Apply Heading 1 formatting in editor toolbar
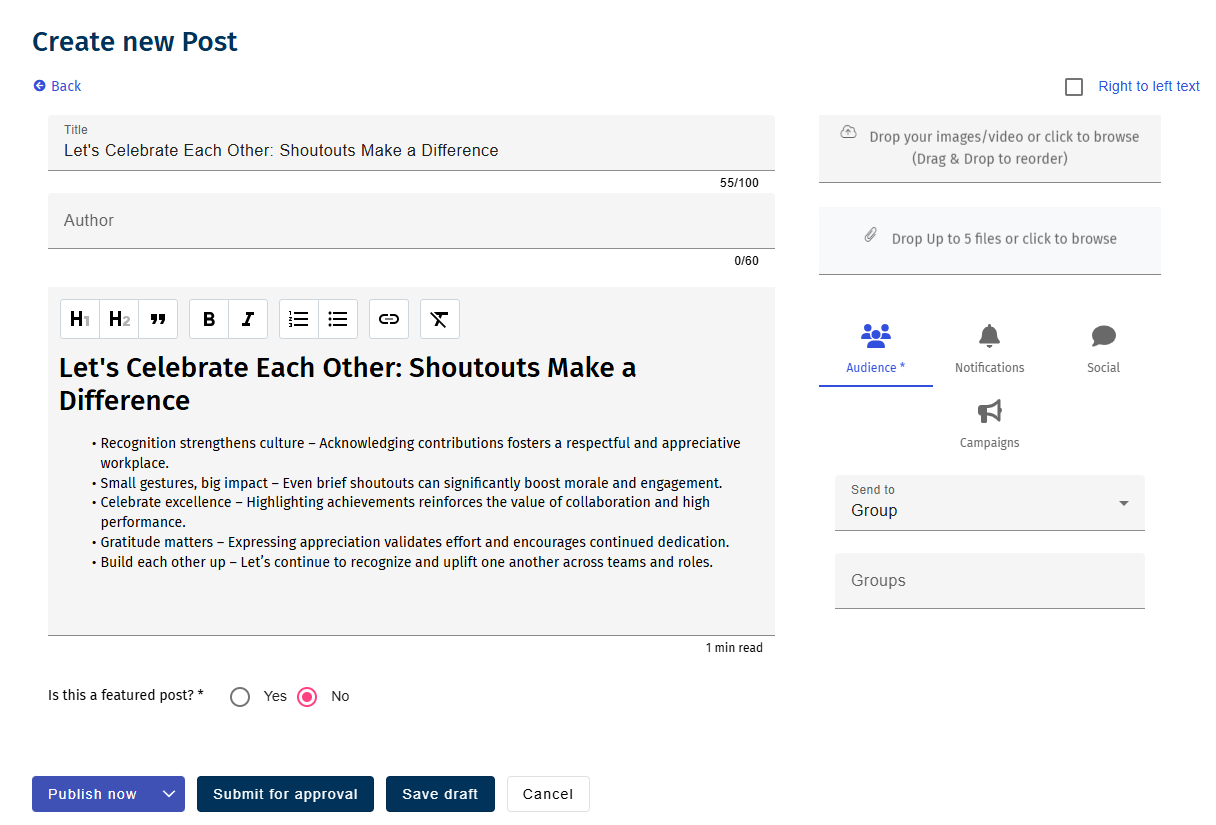This screenshot has height=825, width=1216. tap(80, 319)
